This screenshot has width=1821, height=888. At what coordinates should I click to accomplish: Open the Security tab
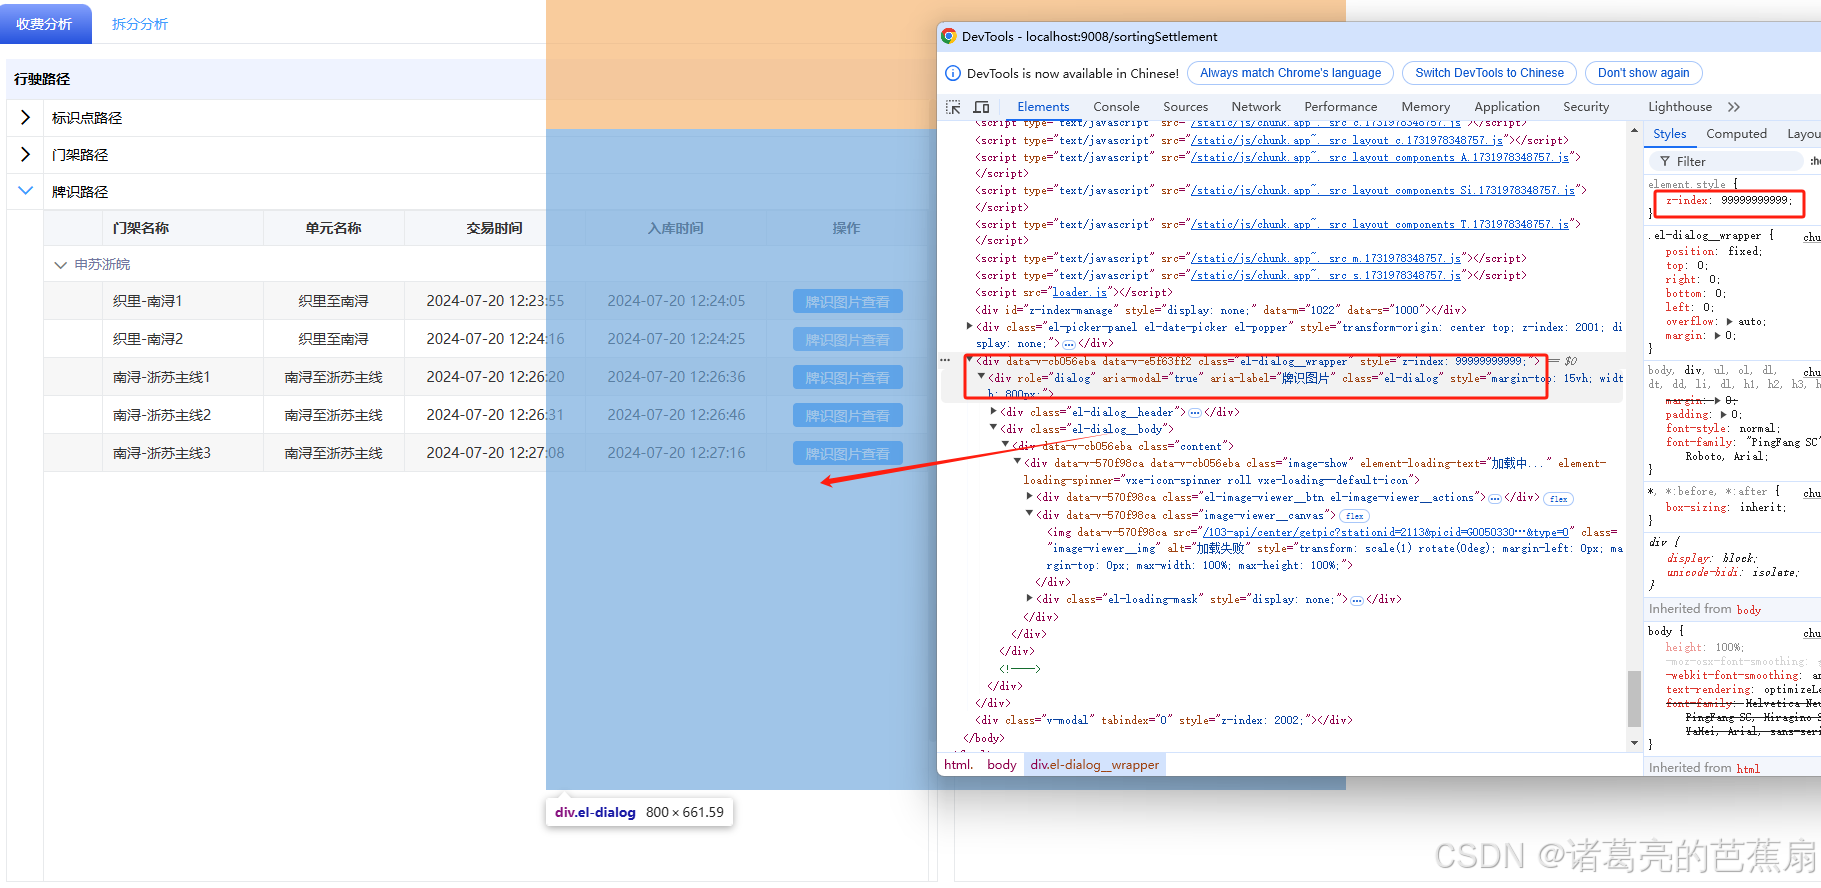1586,107
